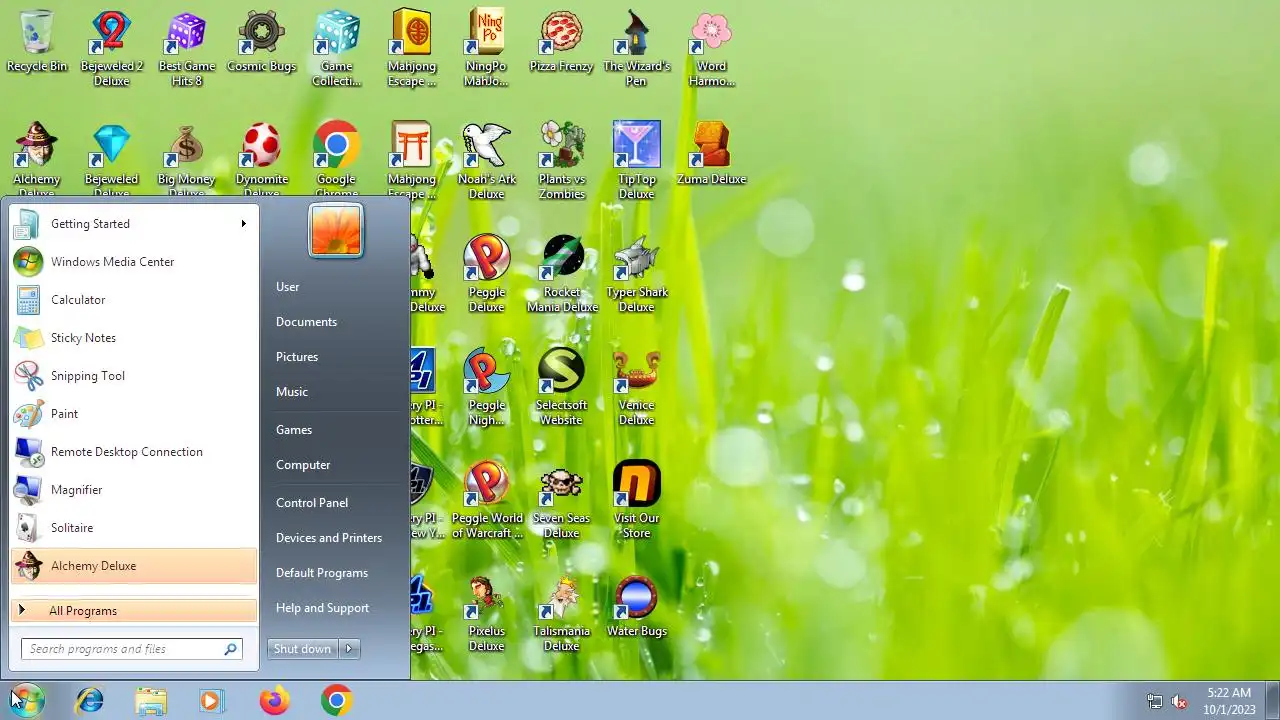This screenshot has height=720, width=1280.
Task: Launch Noah's Ark Deluxe shortcut
Action: click(x=487, y=161)
